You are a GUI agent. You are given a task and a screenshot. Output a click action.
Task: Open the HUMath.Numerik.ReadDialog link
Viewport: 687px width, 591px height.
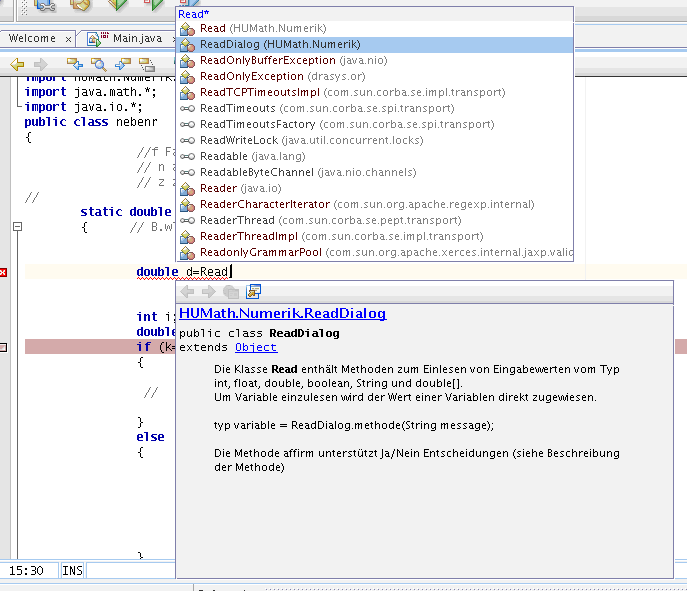[282, 313]
